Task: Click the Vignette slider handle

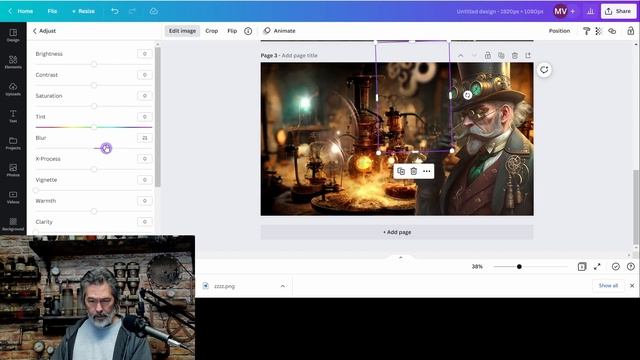Action: [36, 190]
